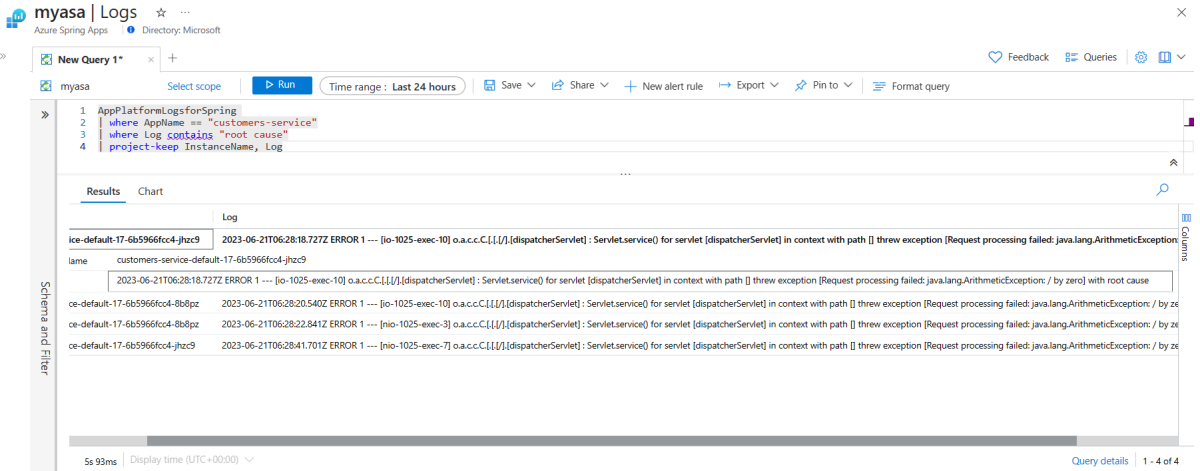The height and width of the screenshot is (471, 1200).
Task: Click the resize handle dots above results
Action: [625, 174]
